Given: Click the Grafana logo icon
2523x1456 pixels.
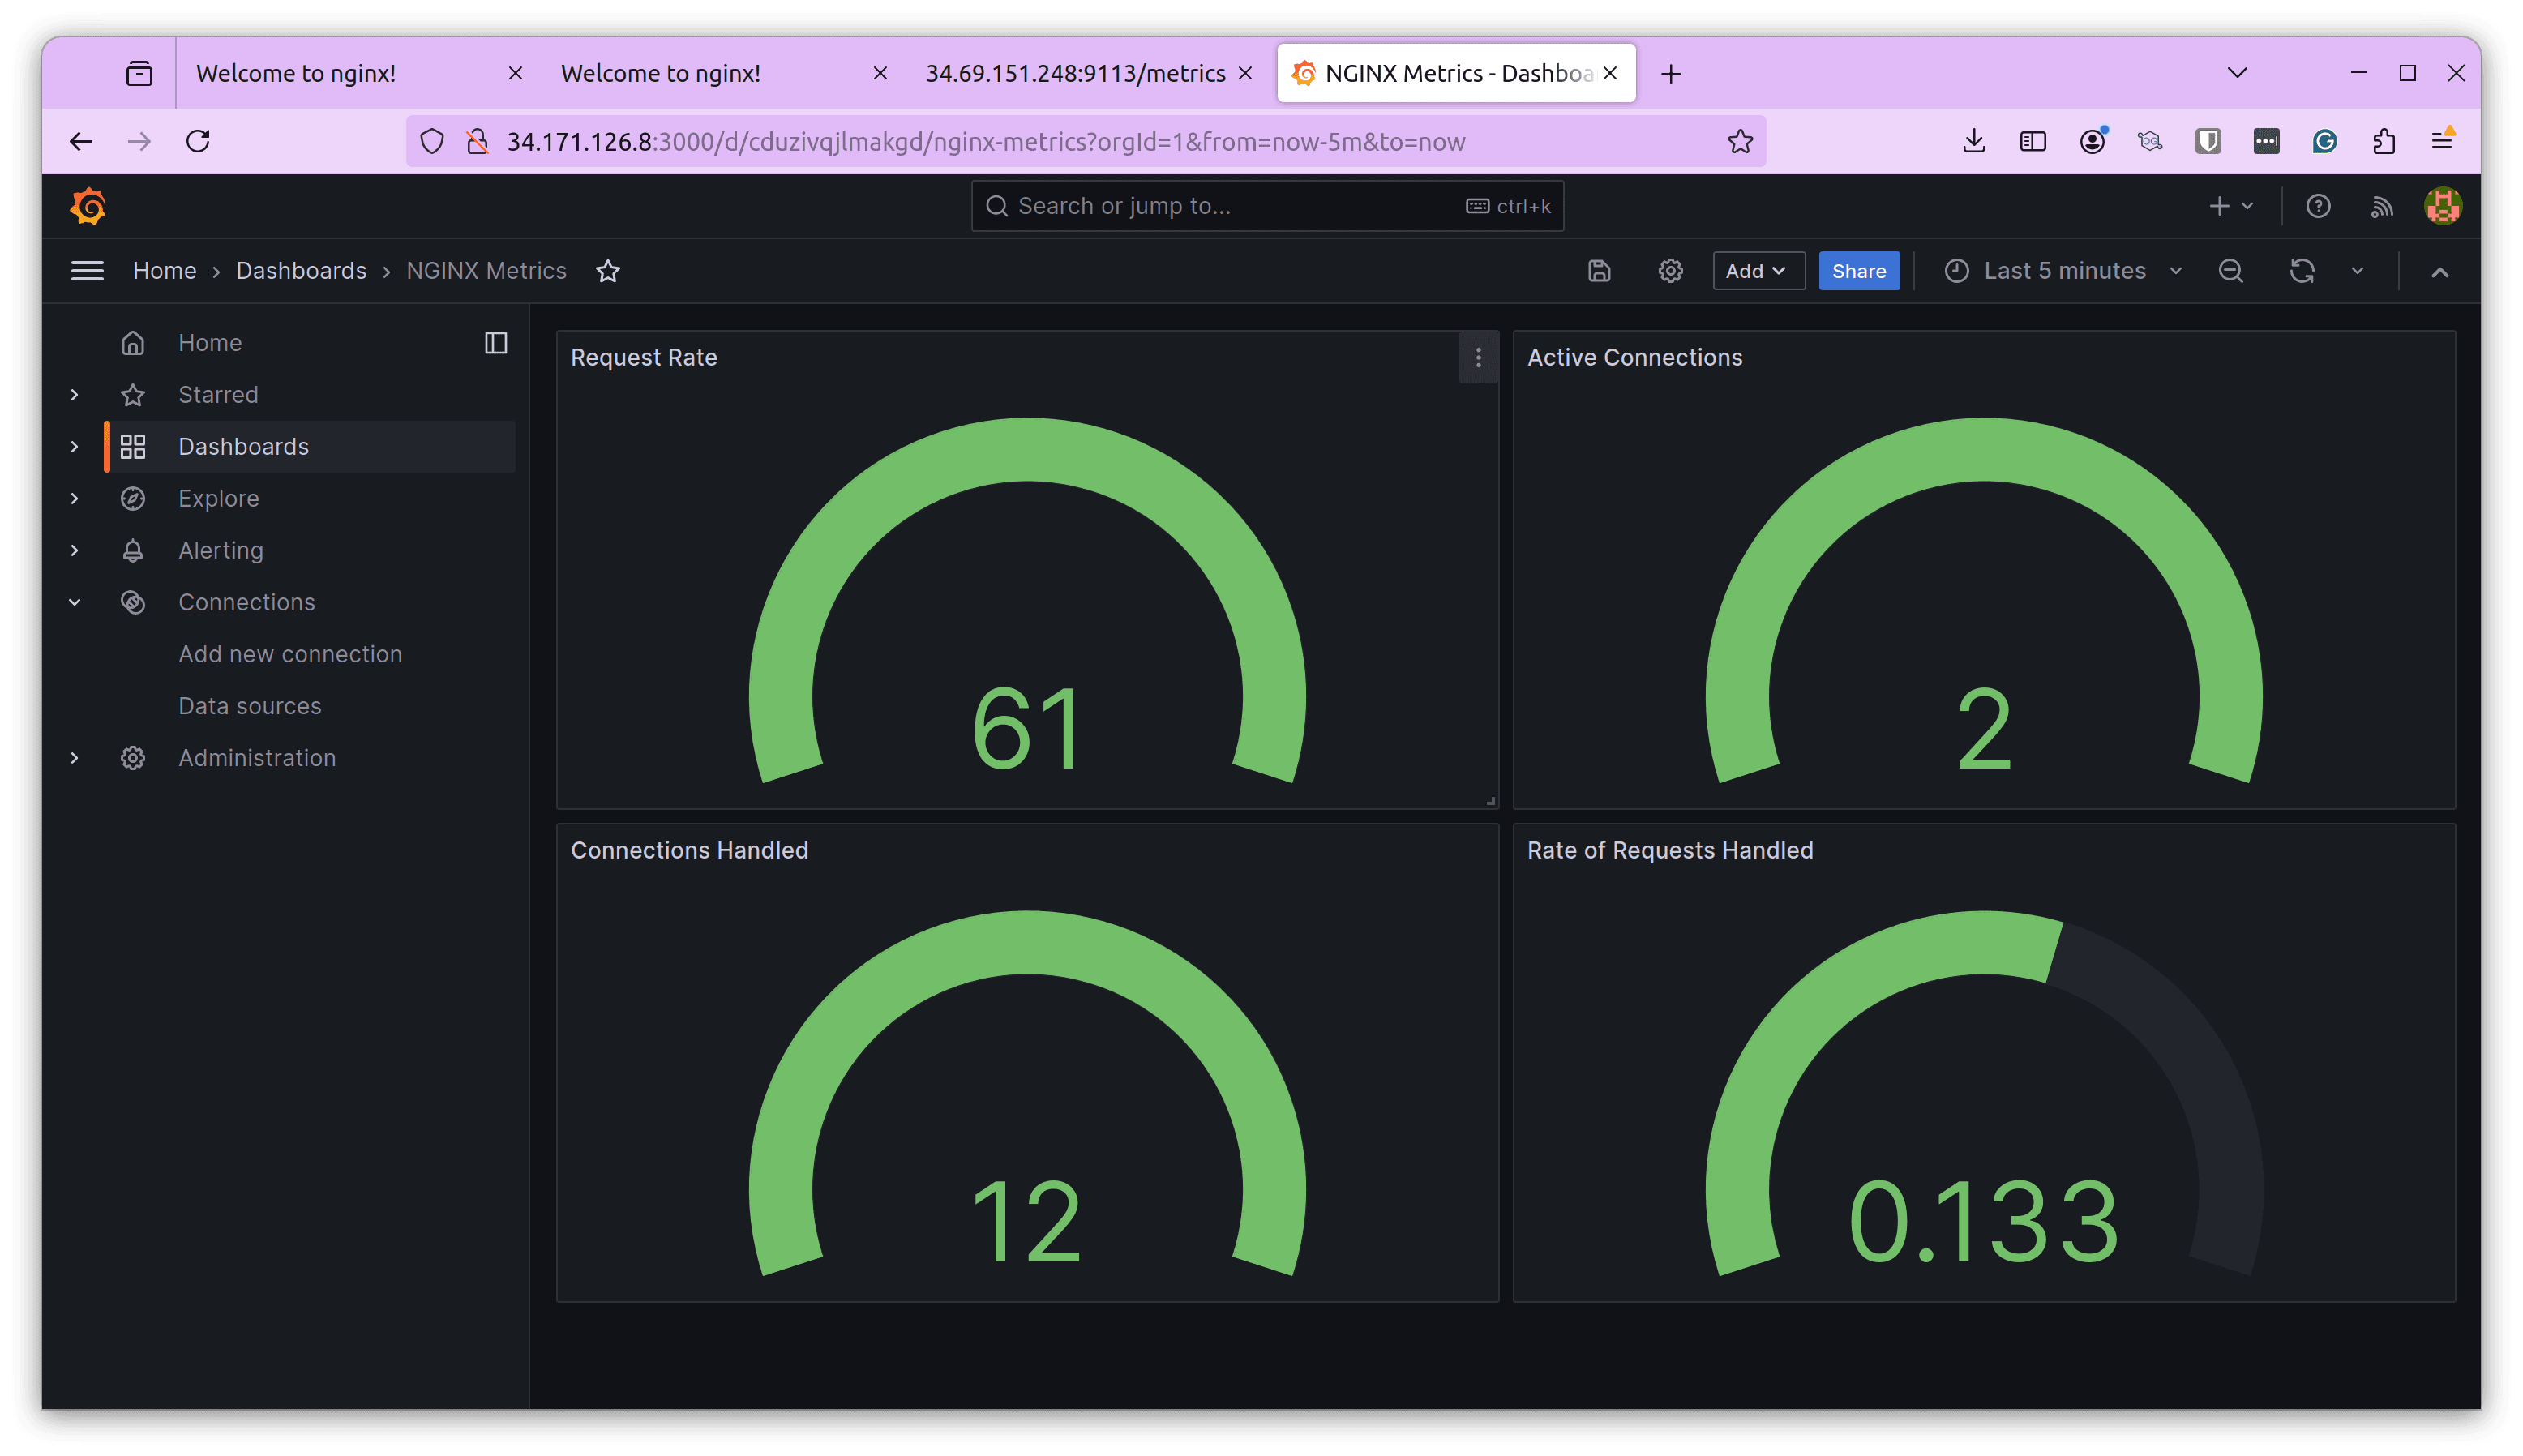Looking at the screenshot, I should click(88, 206).
